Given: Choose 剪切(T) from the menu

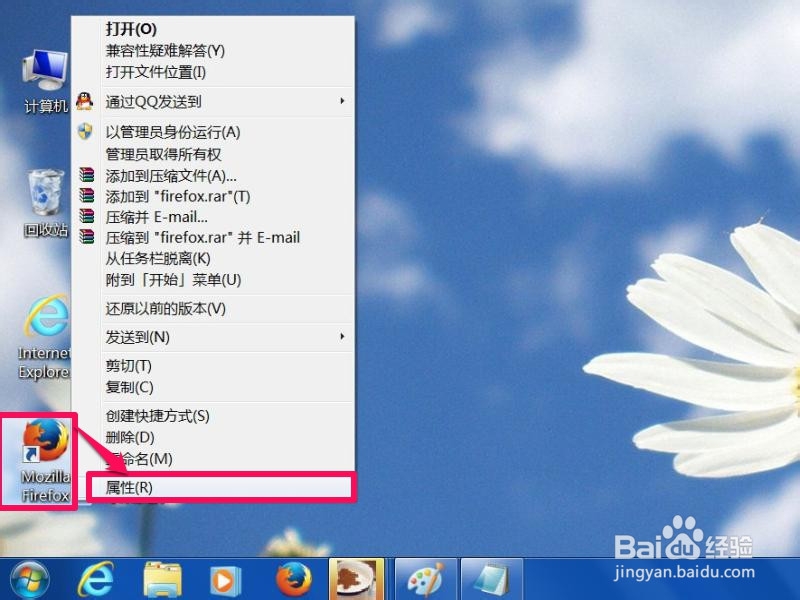Looking at the screenshot, I should point(129,365).
